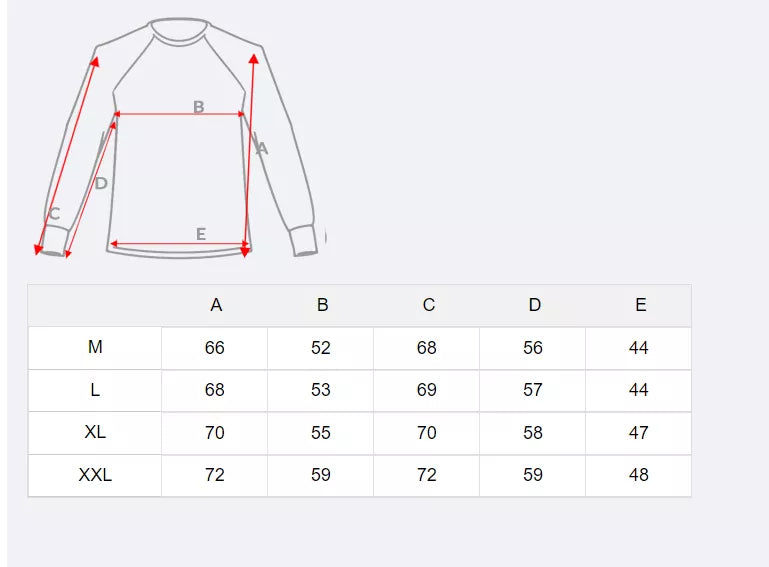Click the E hem label on the sweater diagram
This screenshot has height=567, width=769.
tap(201, 234)
